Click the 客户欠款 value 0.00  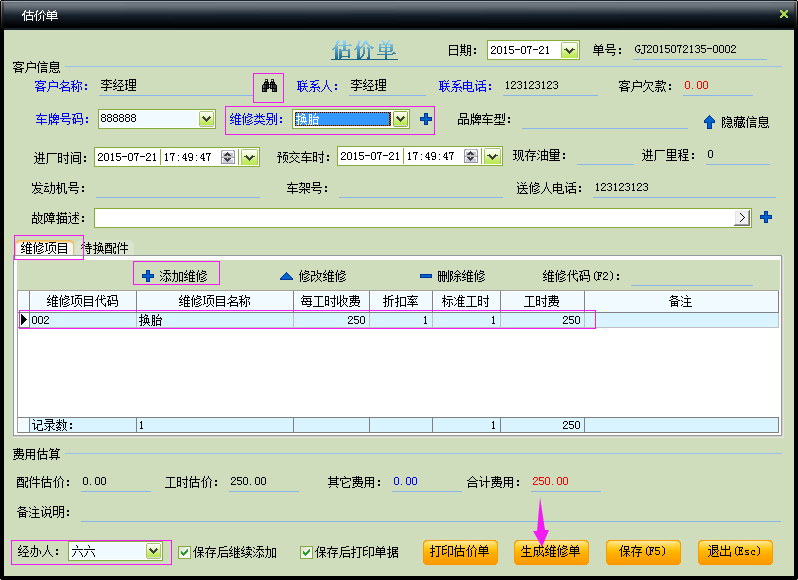click(x=696, y=85)
